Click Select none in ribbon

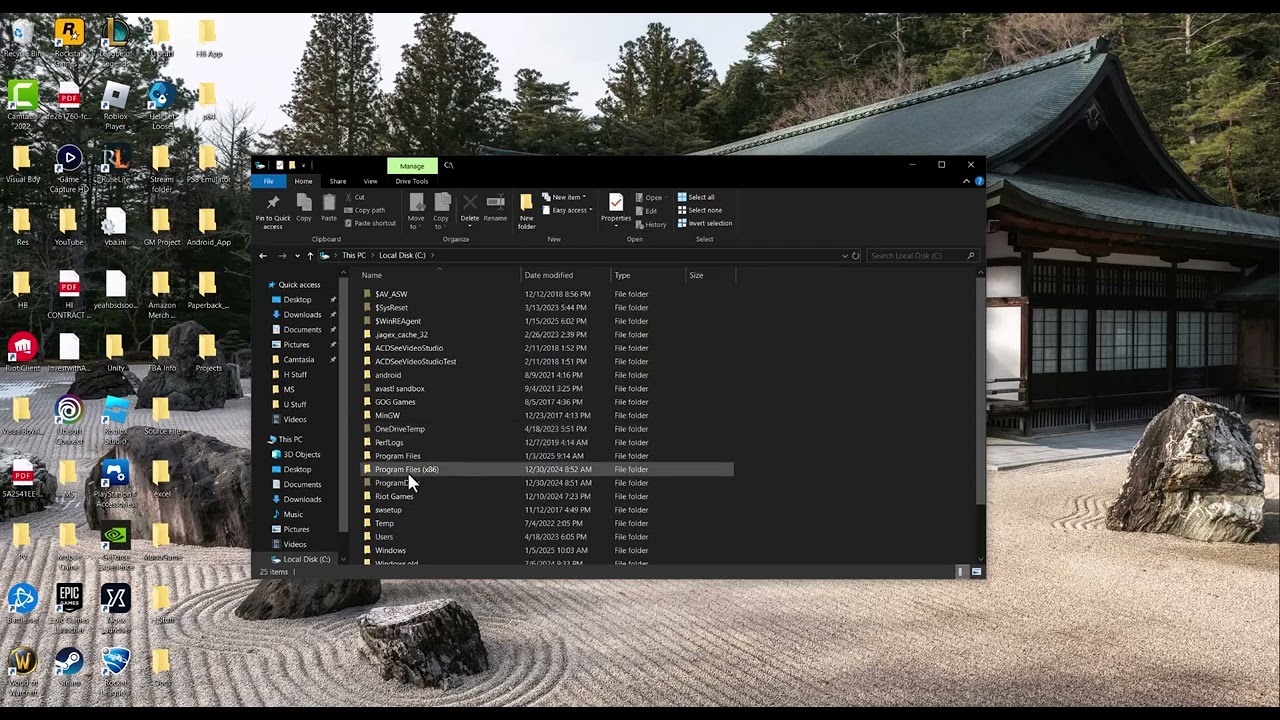point(699,210)
